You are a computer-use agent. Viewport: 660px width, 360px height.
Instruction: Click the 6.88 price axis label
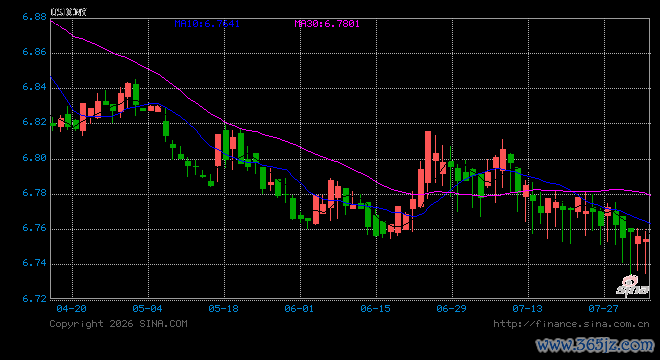tap(34, 17)
